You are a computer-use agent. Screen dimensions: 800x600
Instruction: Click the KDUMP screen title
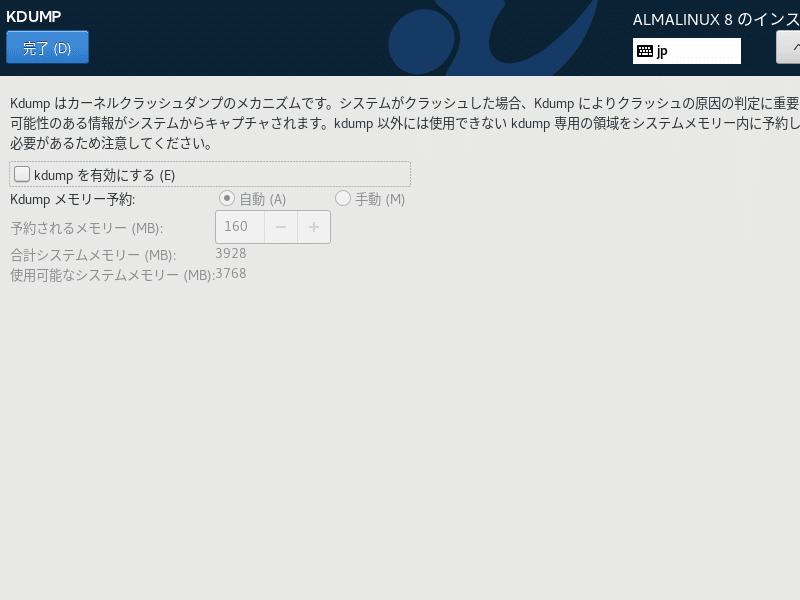point(34,16)
